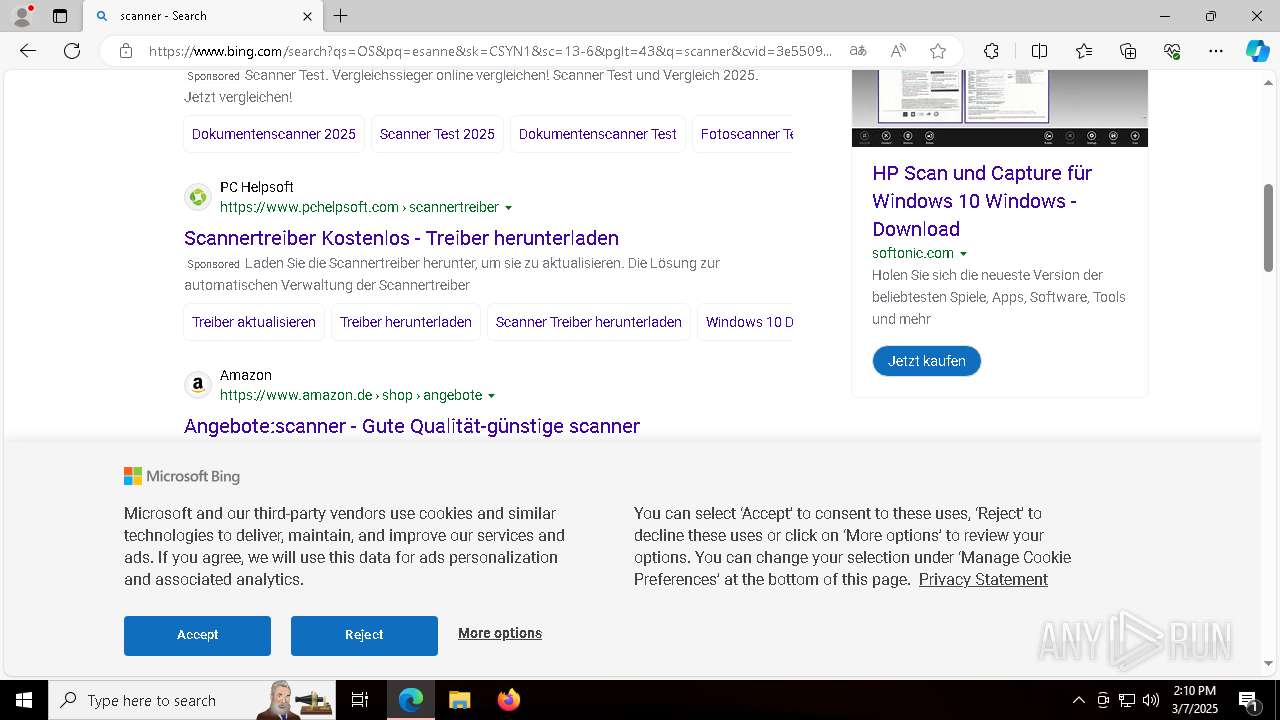This screenshot has width=1280, height=720.
Task: Open HP Scan und Capture download link
Action: point(982,201)
